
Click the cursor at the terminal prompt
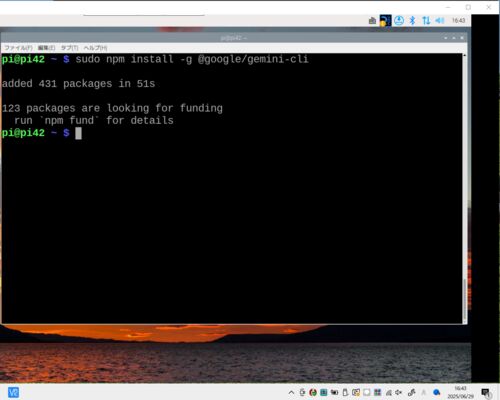pyautogui.click(x=78, y=133)
